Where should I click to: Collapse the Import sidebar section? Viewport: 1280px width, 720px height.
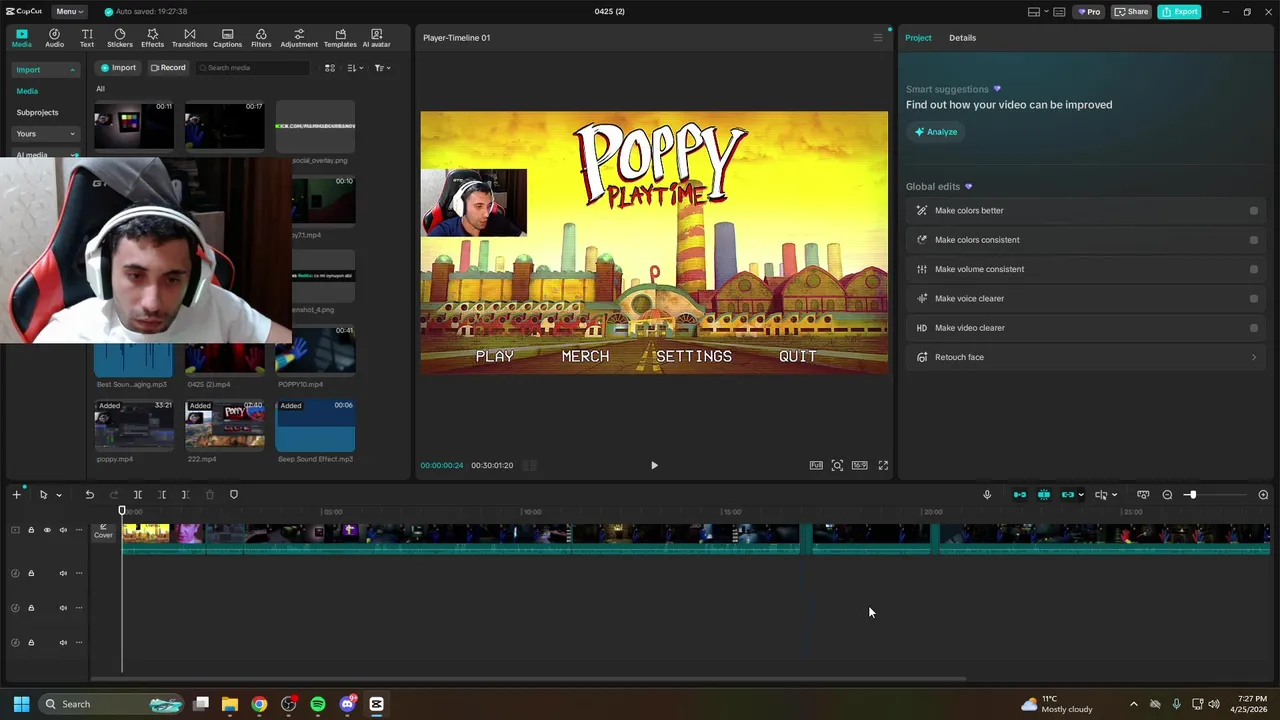pyautogui.click(x=72, y=70)
